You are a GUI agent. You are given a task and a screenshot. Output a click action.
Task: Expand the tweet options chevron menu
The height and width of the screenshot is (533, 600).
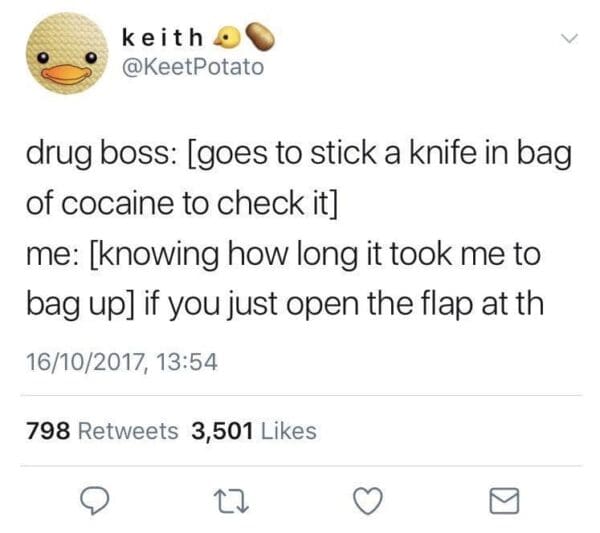click(569, 38)
